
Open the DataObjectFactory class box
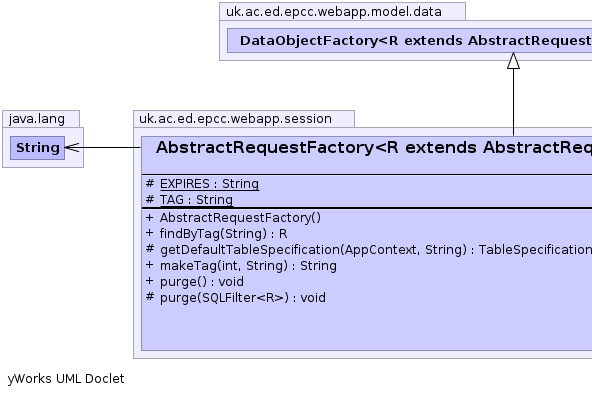[410, 40]
